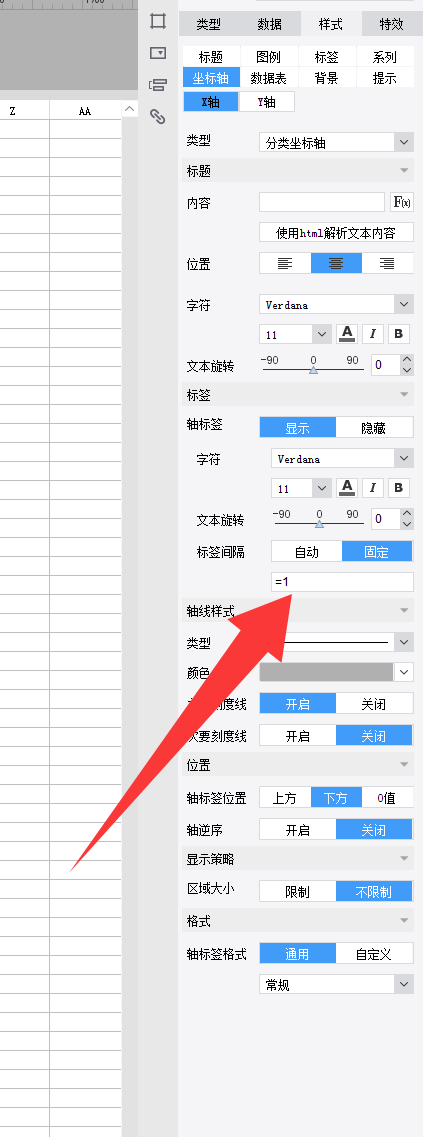The image size is (423, 1137).
Task: Switch to the 特效 tab
Action: (x=392, y=24)
